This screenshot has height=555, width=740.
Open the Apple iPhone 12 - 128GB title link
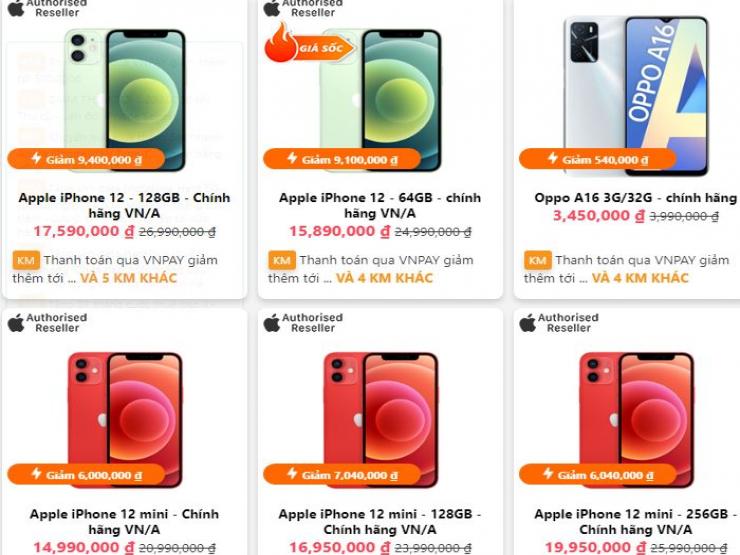pos(125,205)
